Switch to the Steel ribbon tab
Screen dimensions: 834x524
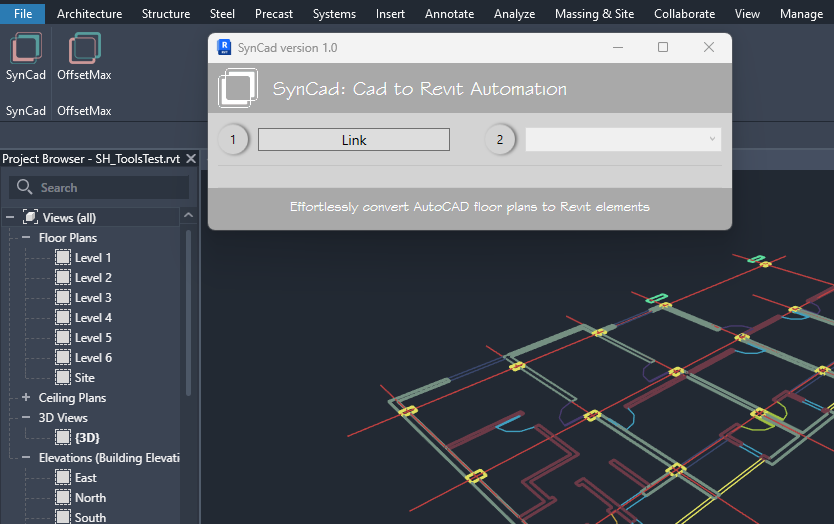pyautogui.click(x=222, y=14)
